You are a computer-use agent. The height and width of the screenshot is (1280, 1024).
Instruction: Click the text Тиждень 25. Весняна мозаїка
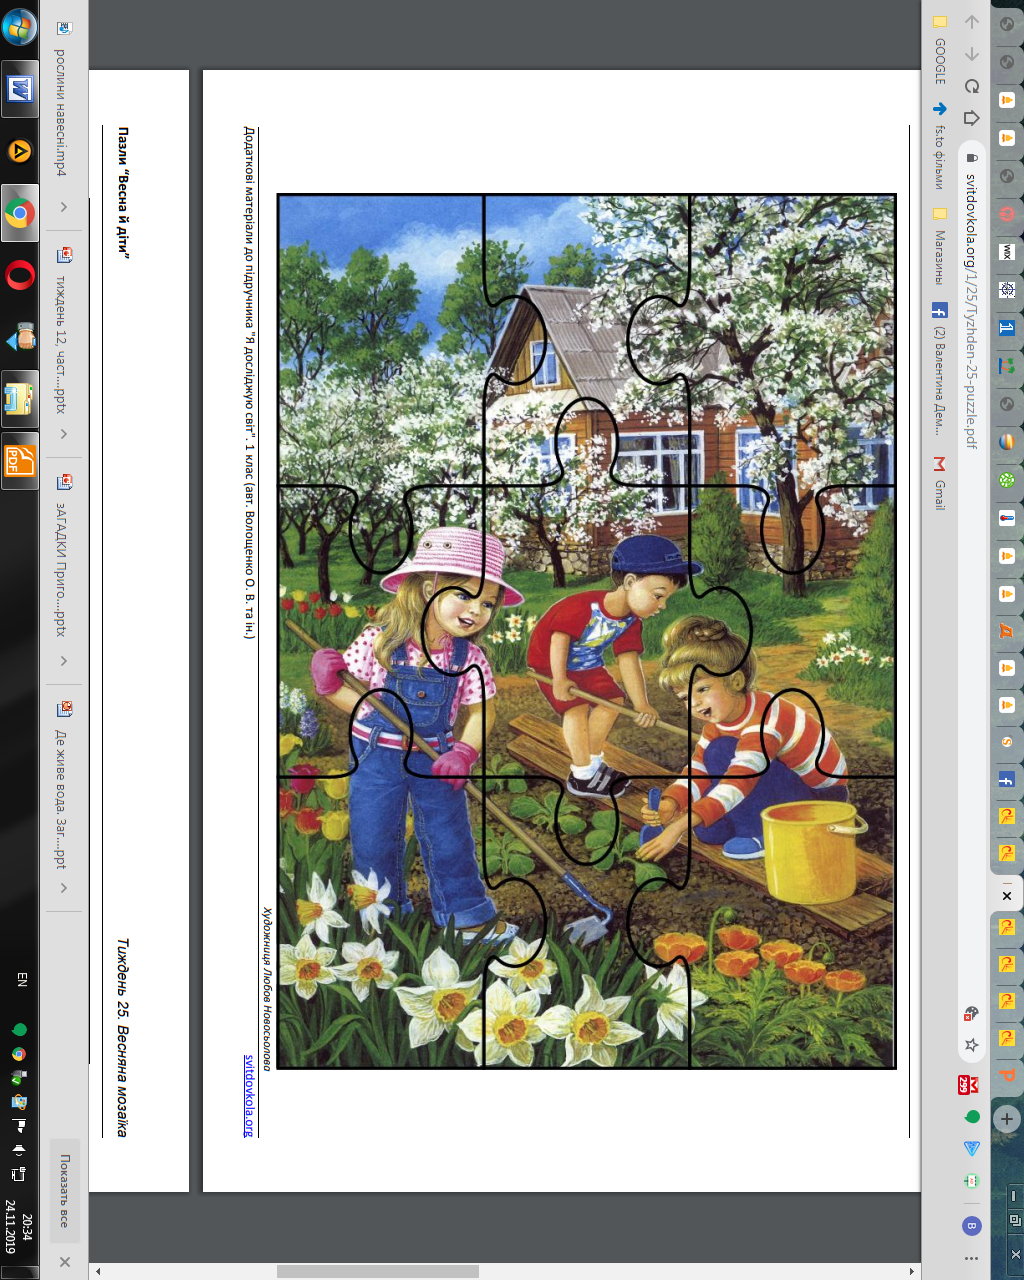point(122,1037)
